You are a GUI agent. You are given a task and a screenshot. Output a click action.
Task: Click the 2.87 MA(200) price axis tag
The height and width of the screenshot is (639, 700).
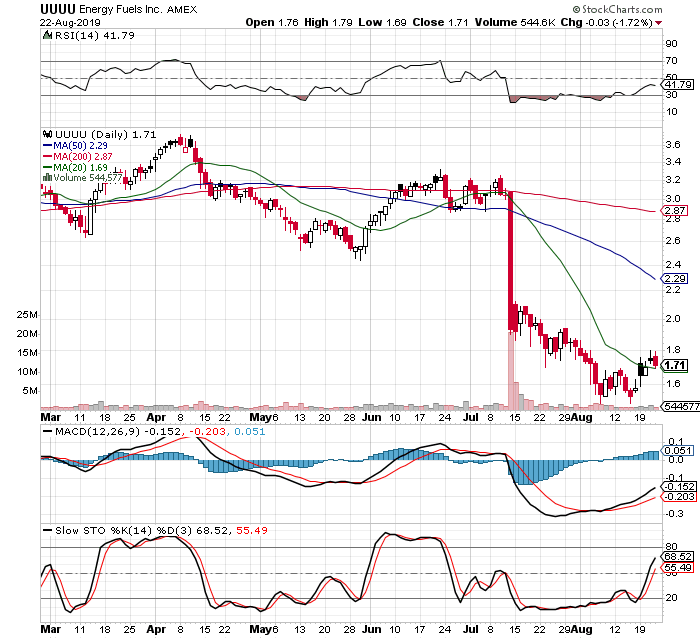[x=676, y=211]
